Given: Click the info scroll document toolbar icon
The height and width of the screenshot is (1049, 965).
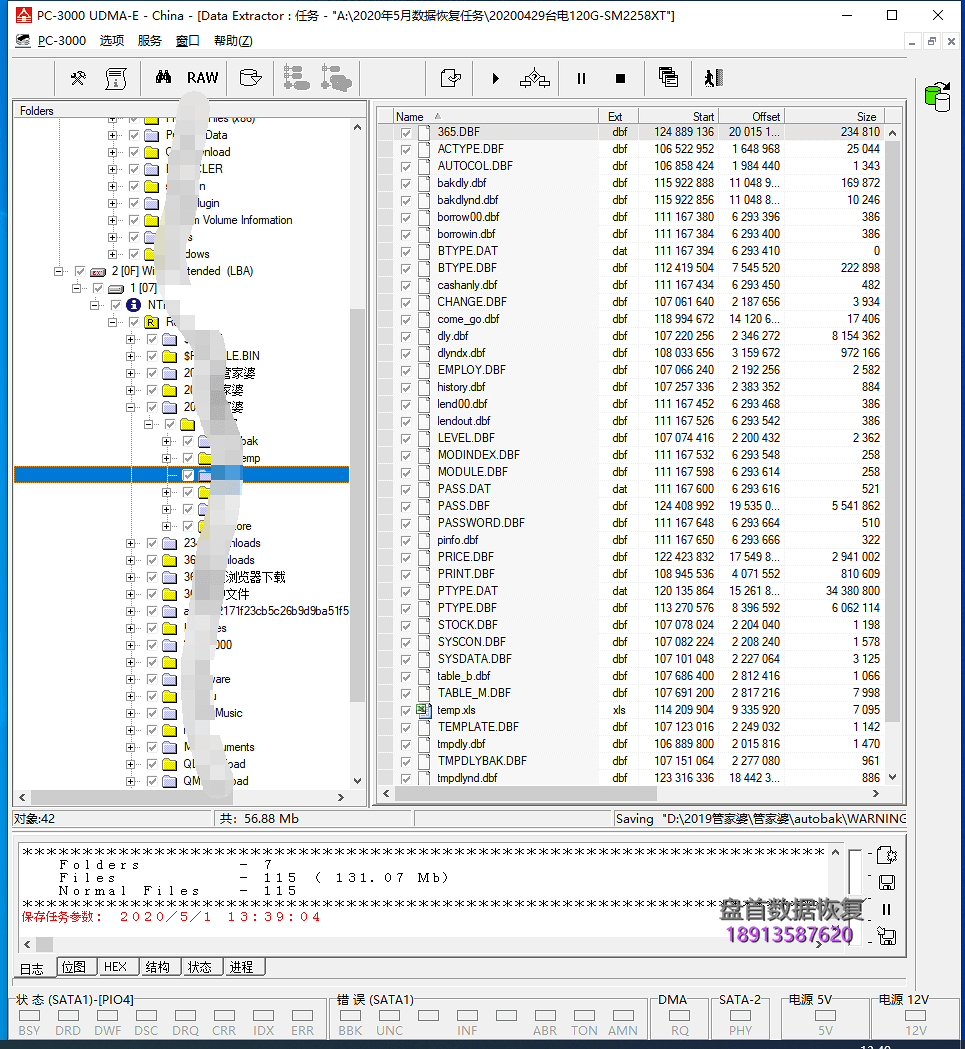Looking at the screenshot, I should point(116,78).
